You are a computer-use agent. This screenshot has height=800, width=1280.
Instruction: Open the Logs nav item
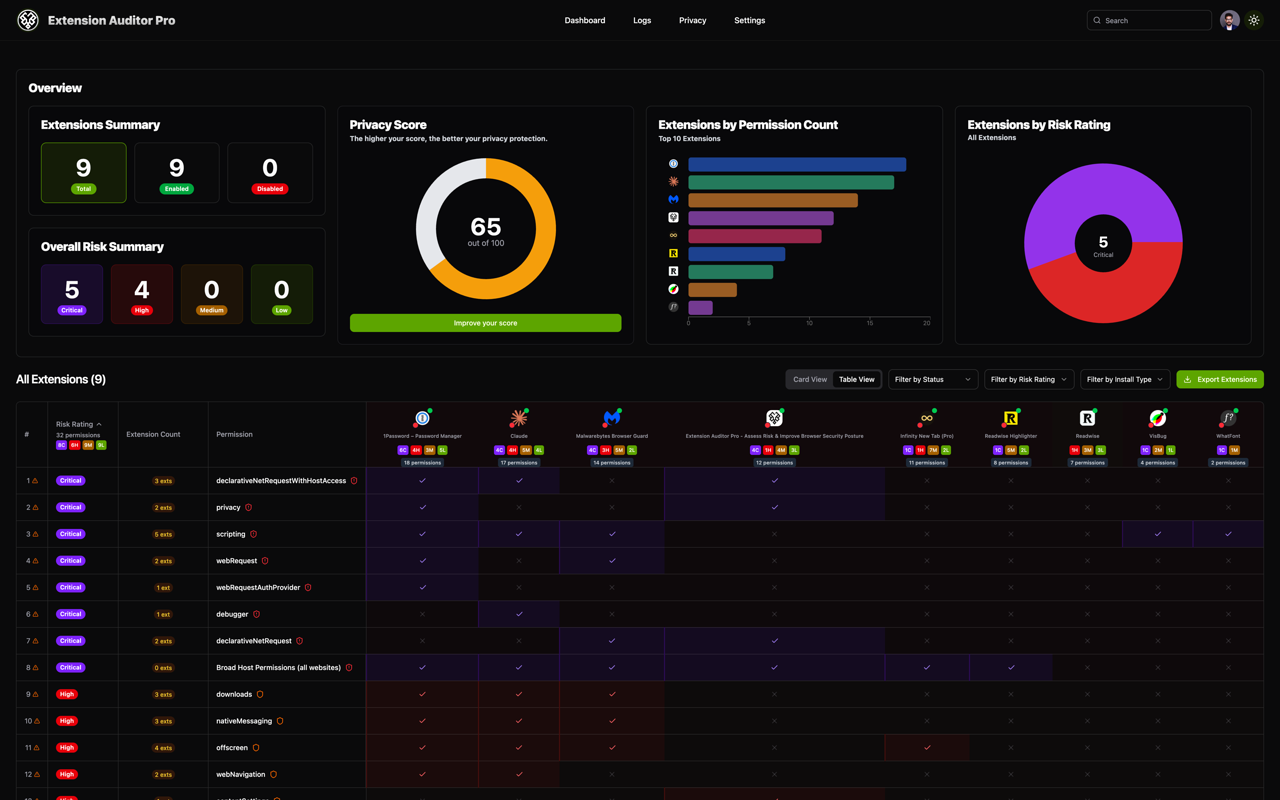tap(642, 20)
